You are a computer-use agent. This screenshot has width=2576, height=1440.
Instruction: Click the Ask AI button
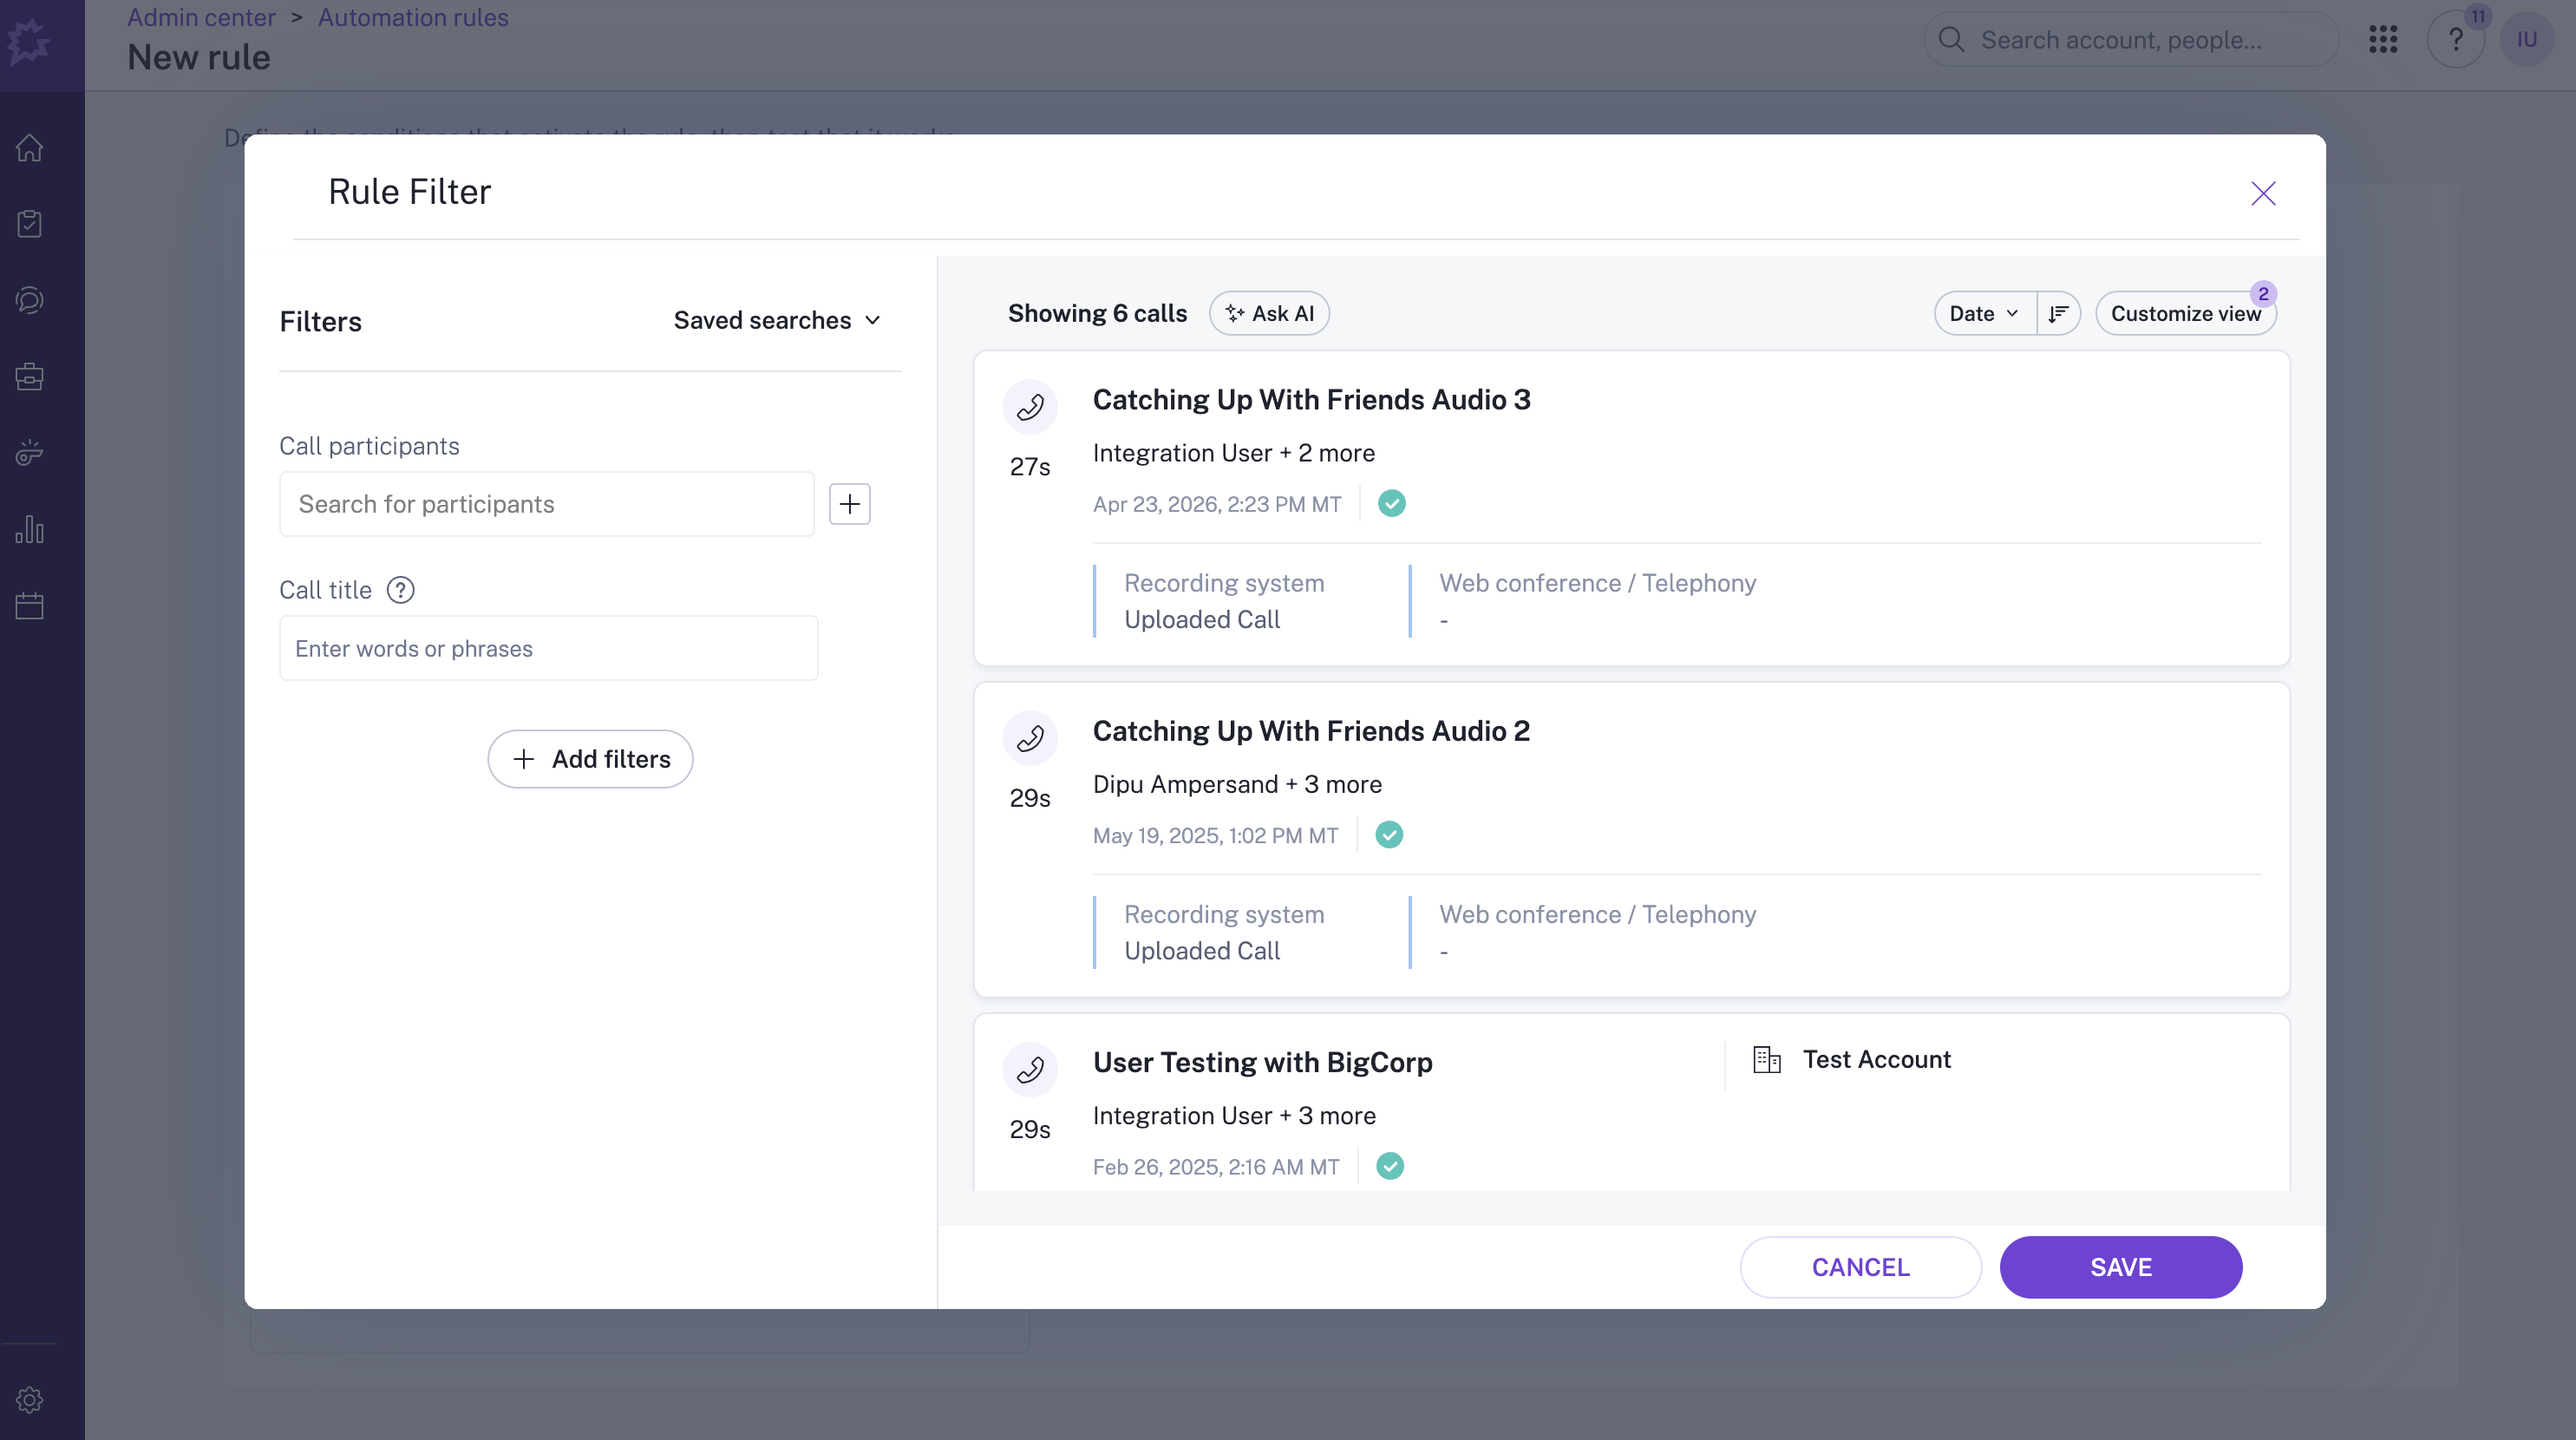(x=1269, y=313)
